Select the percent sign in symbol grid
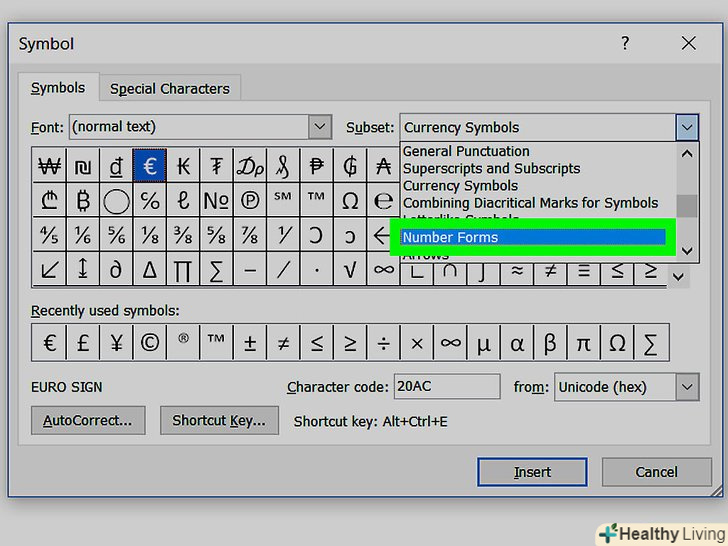The image size is (728, 546). point(150,200)
